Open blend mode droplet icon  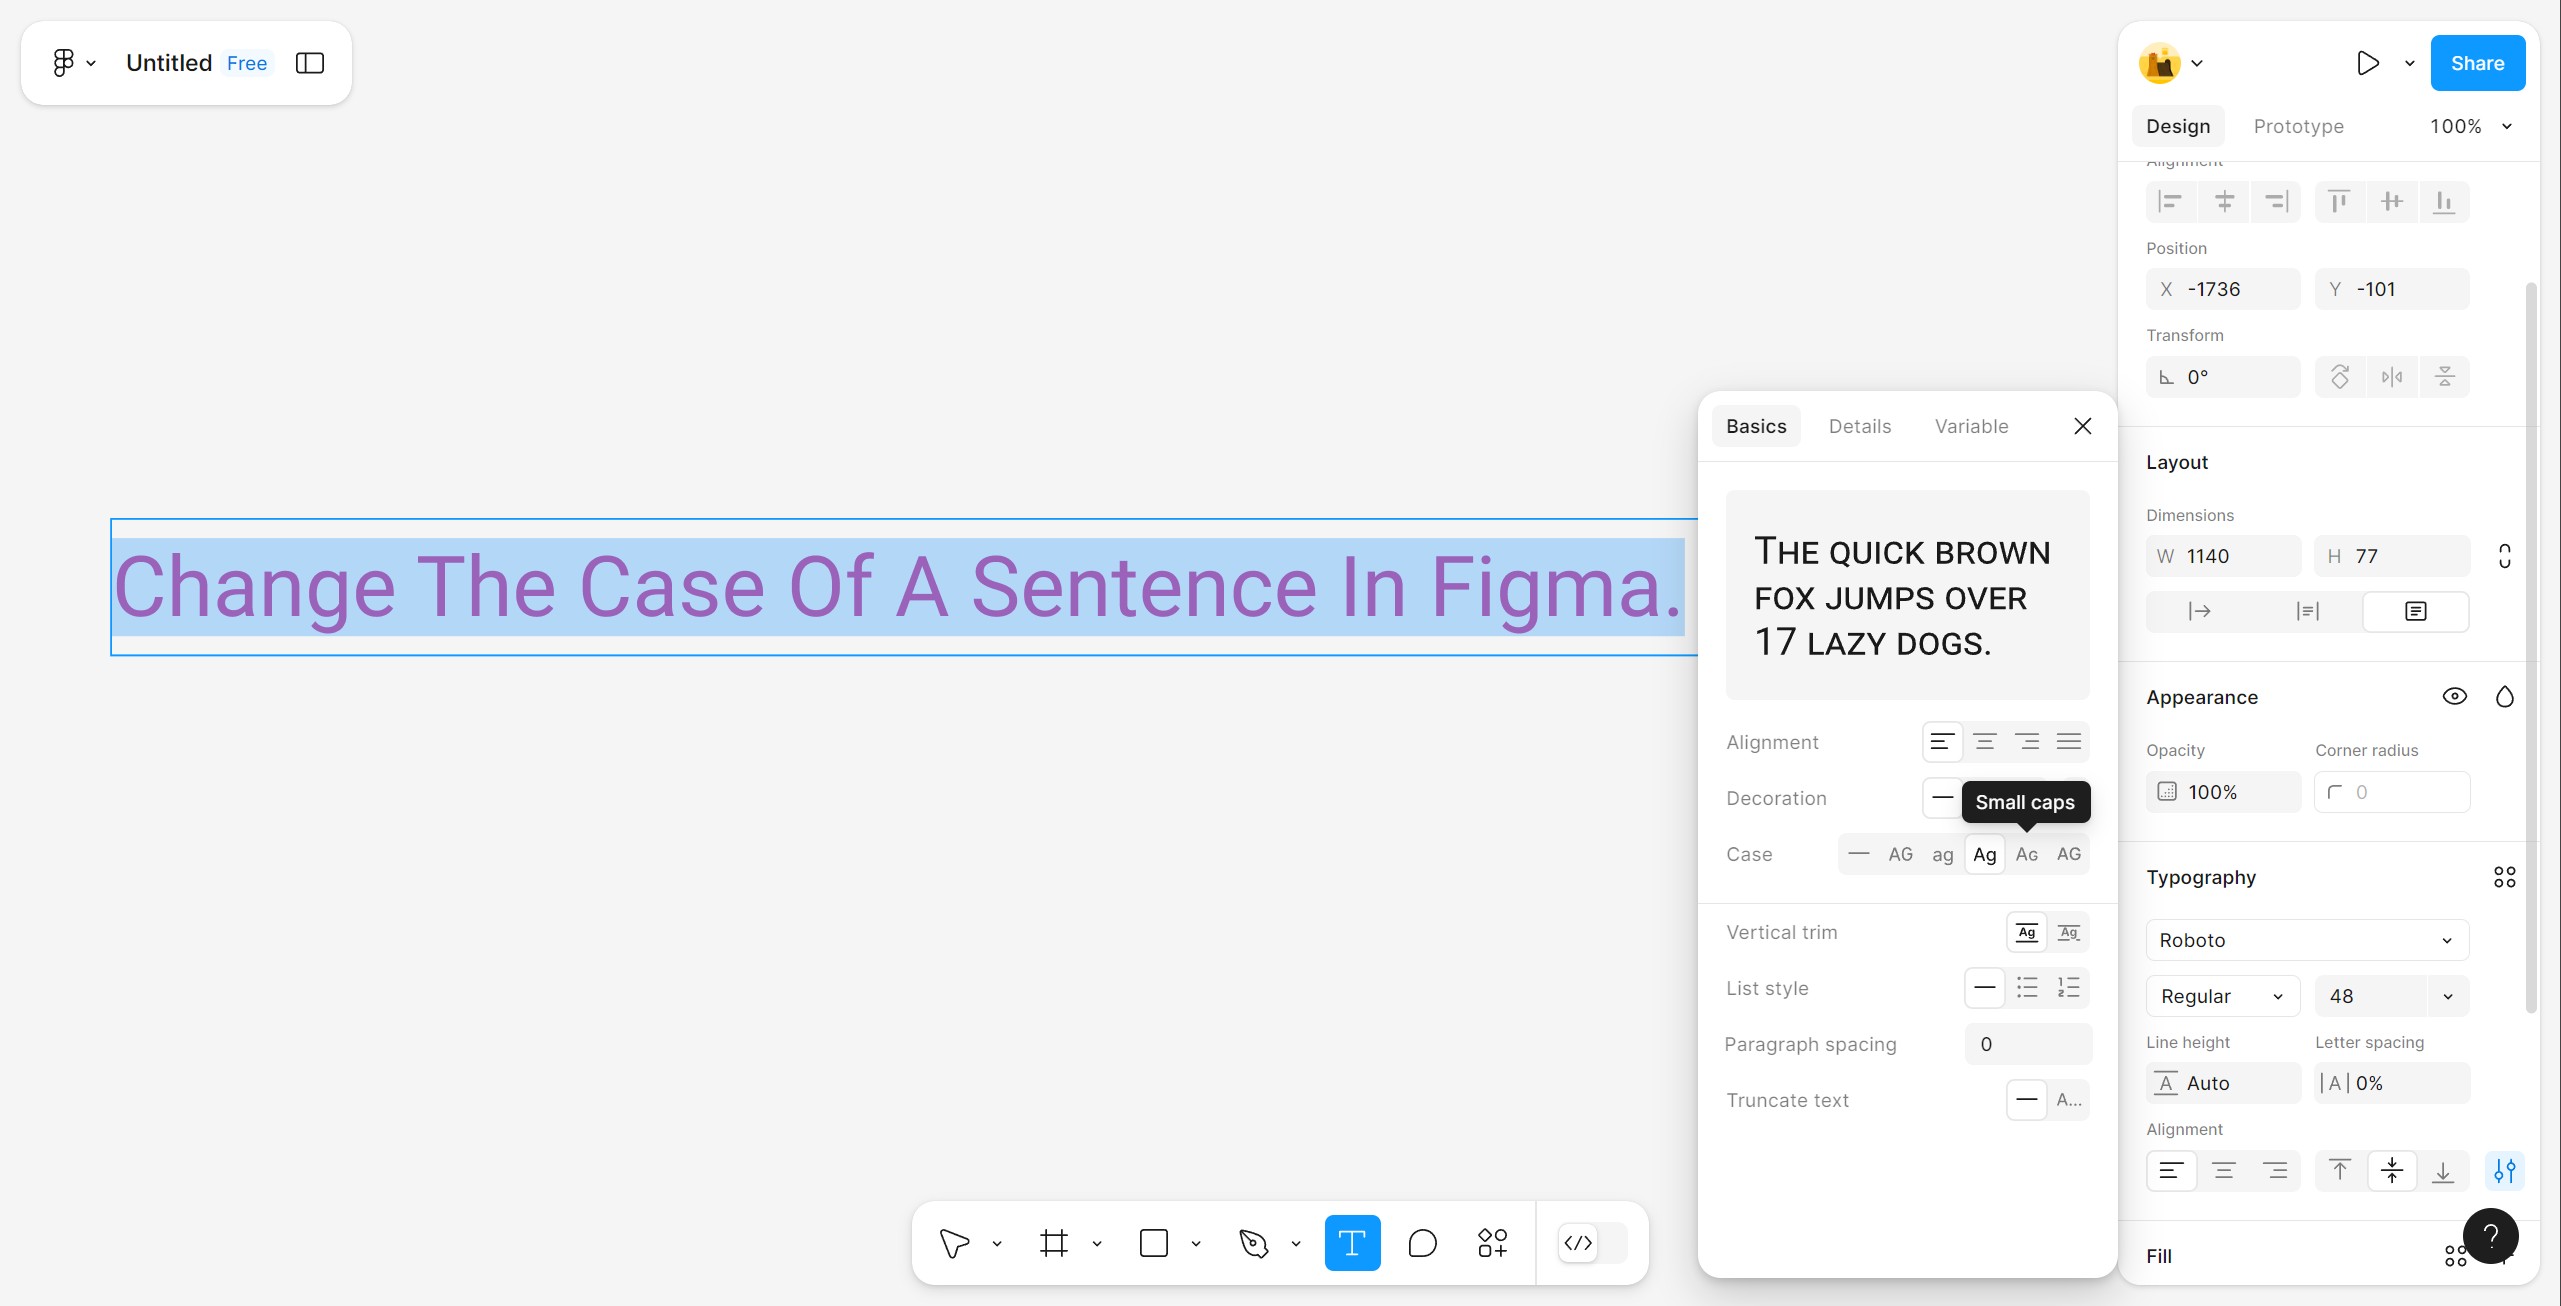pyautogui.click(x=2505, y=696)
